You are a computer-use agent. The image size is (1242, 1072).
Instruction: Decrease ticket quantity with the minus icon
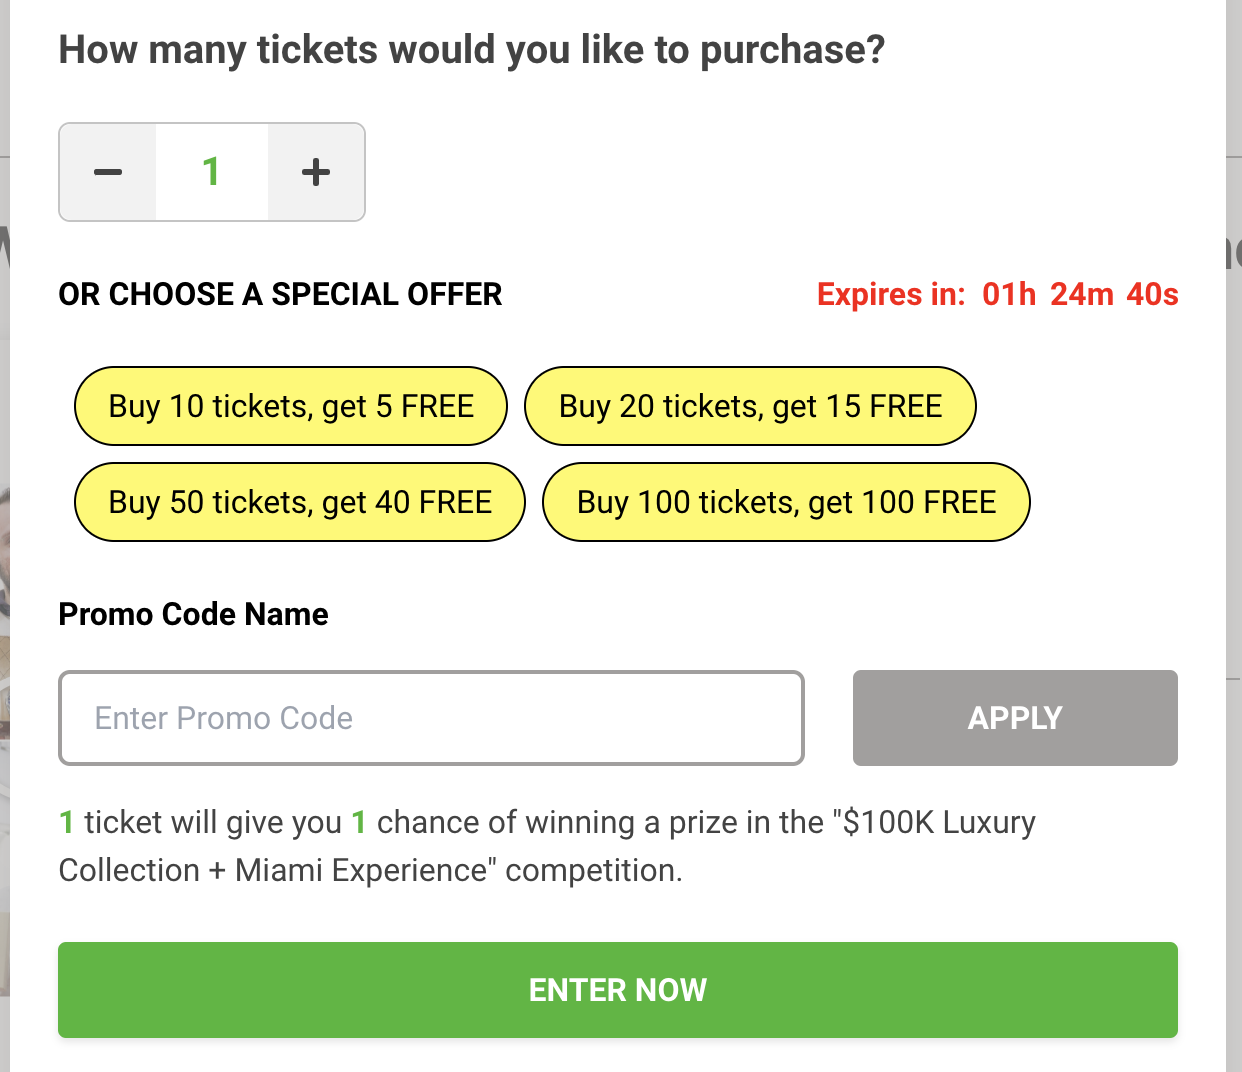pyautogui.click(x=108, y=172)
